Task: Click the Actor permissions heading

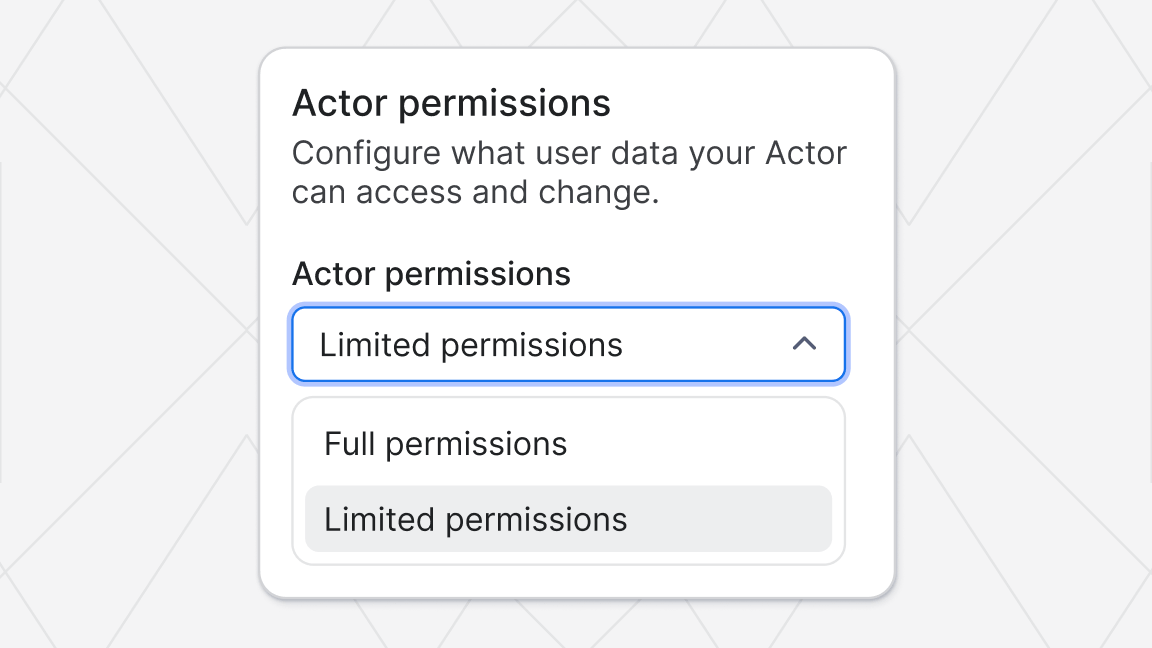Action: coord(451,102)
